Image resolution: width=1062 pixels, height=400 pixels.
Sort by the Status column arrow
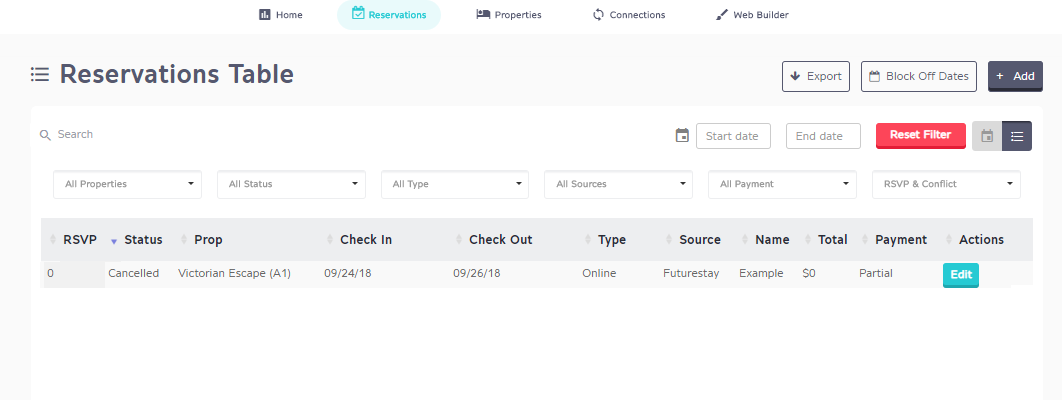pyautogui.click(x=114, y=241)
